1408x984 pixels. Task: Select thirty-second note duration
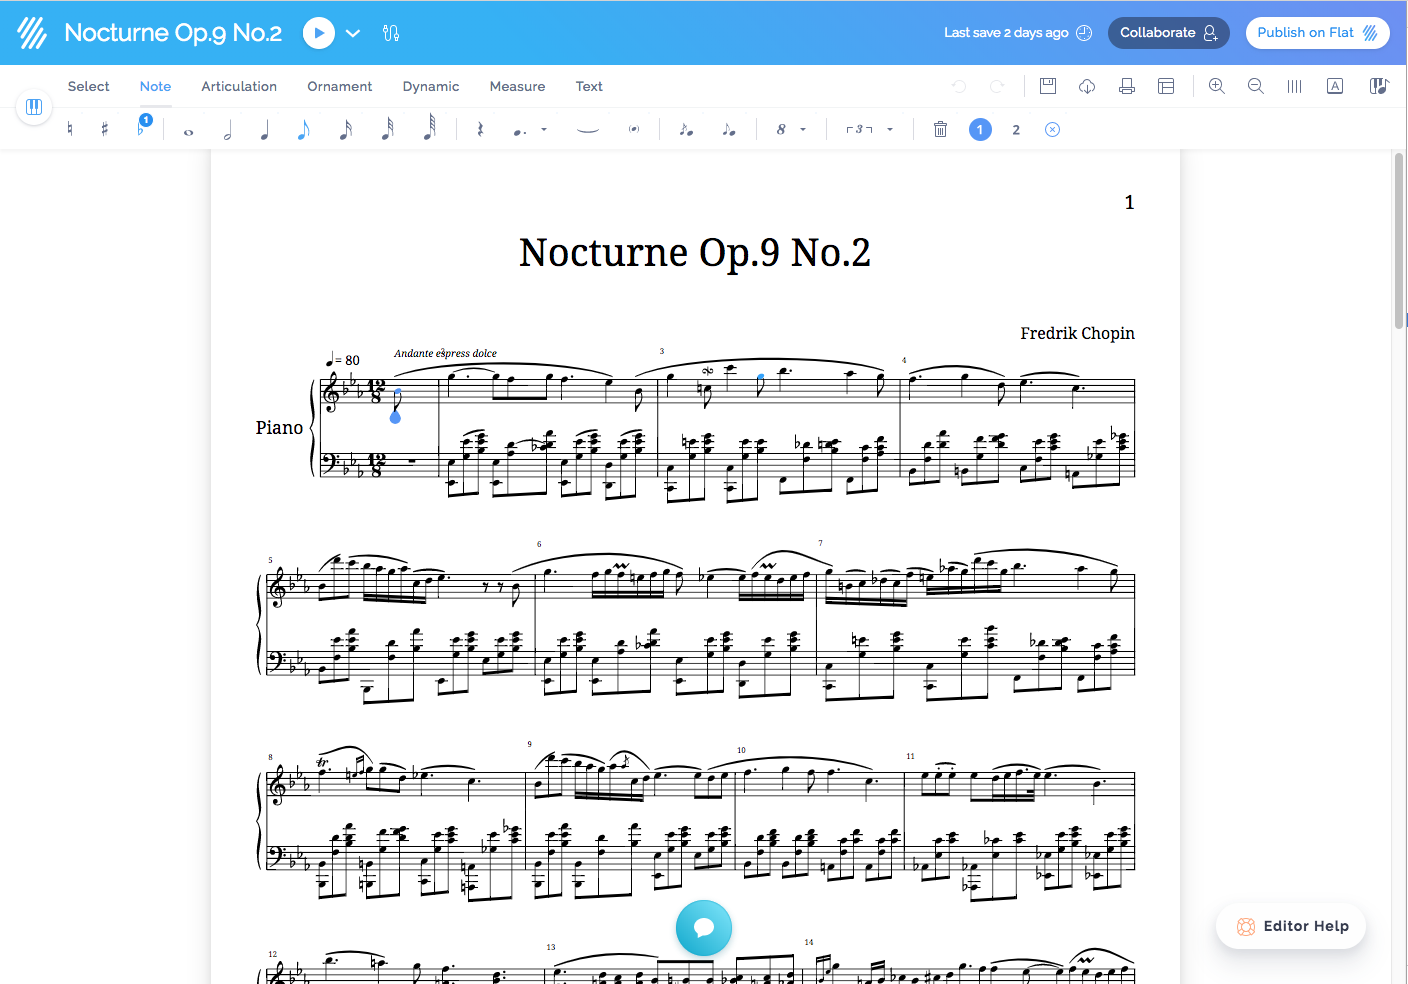point(387,129)
